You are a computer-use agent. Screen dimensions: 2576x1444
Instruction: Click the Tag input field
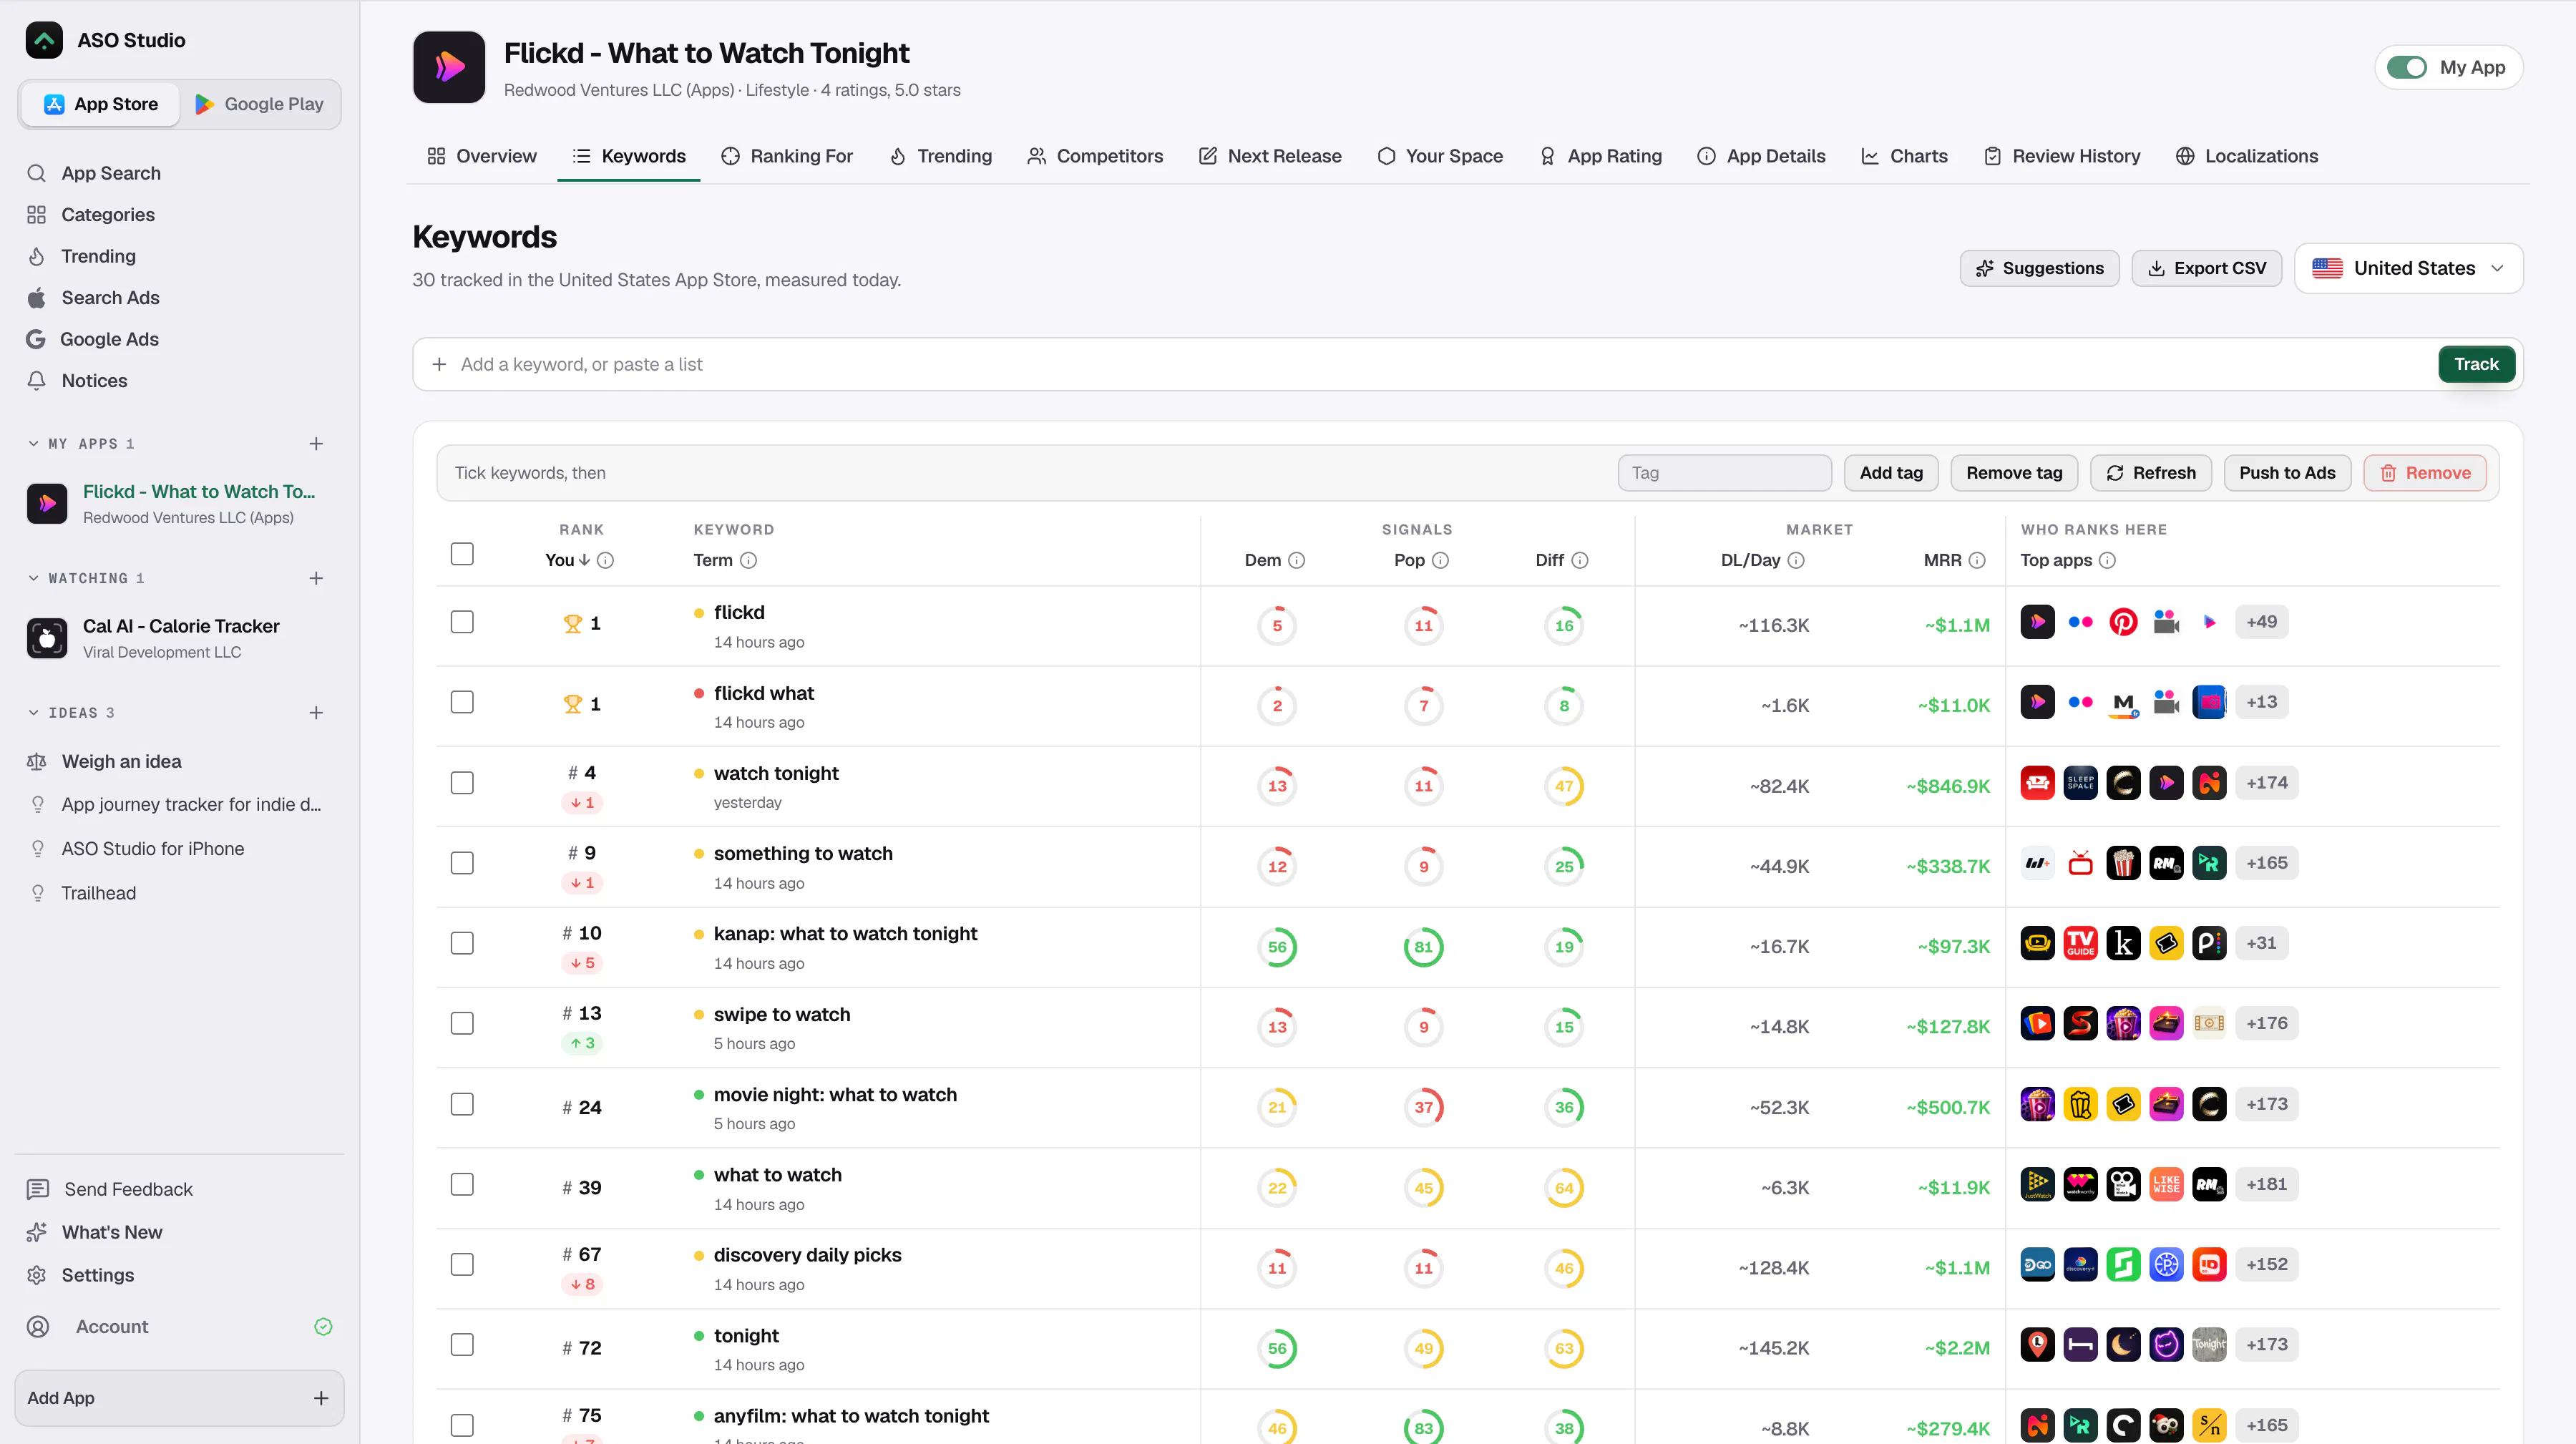click(x=1724, y=473)
